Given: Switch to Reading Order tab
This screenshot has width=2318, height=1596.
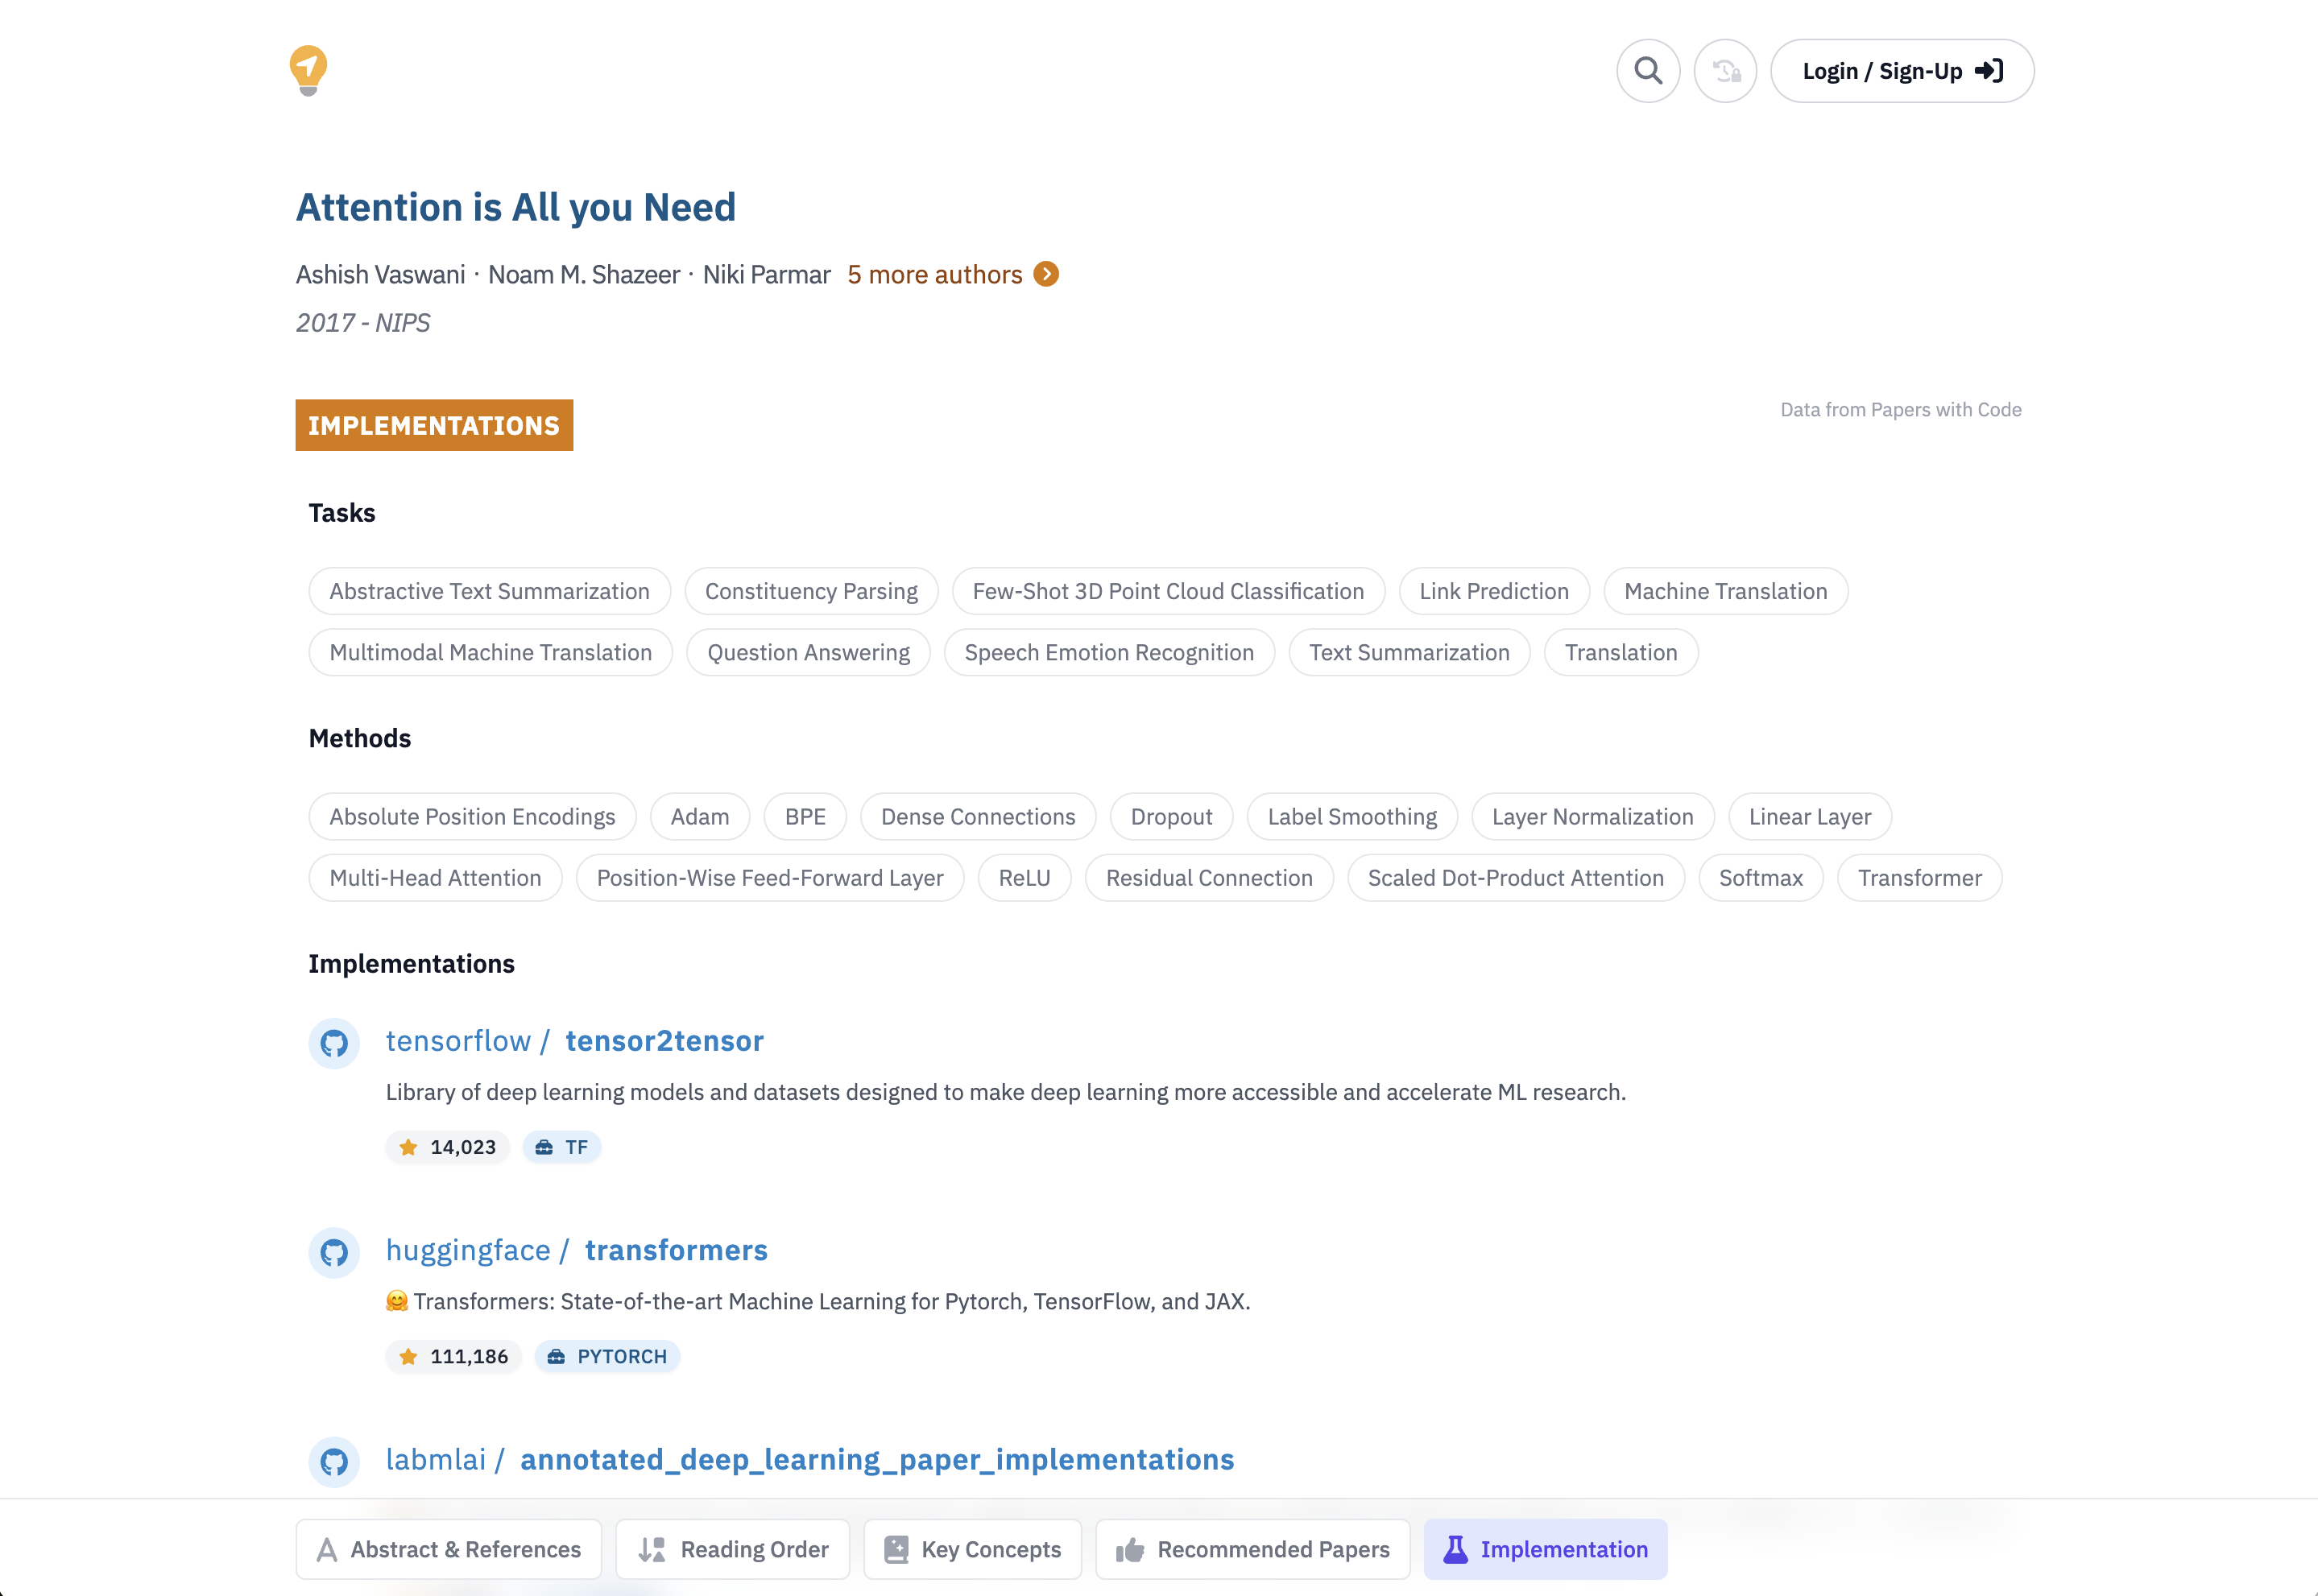Looking at the screenshot, I should [733, 1549].
